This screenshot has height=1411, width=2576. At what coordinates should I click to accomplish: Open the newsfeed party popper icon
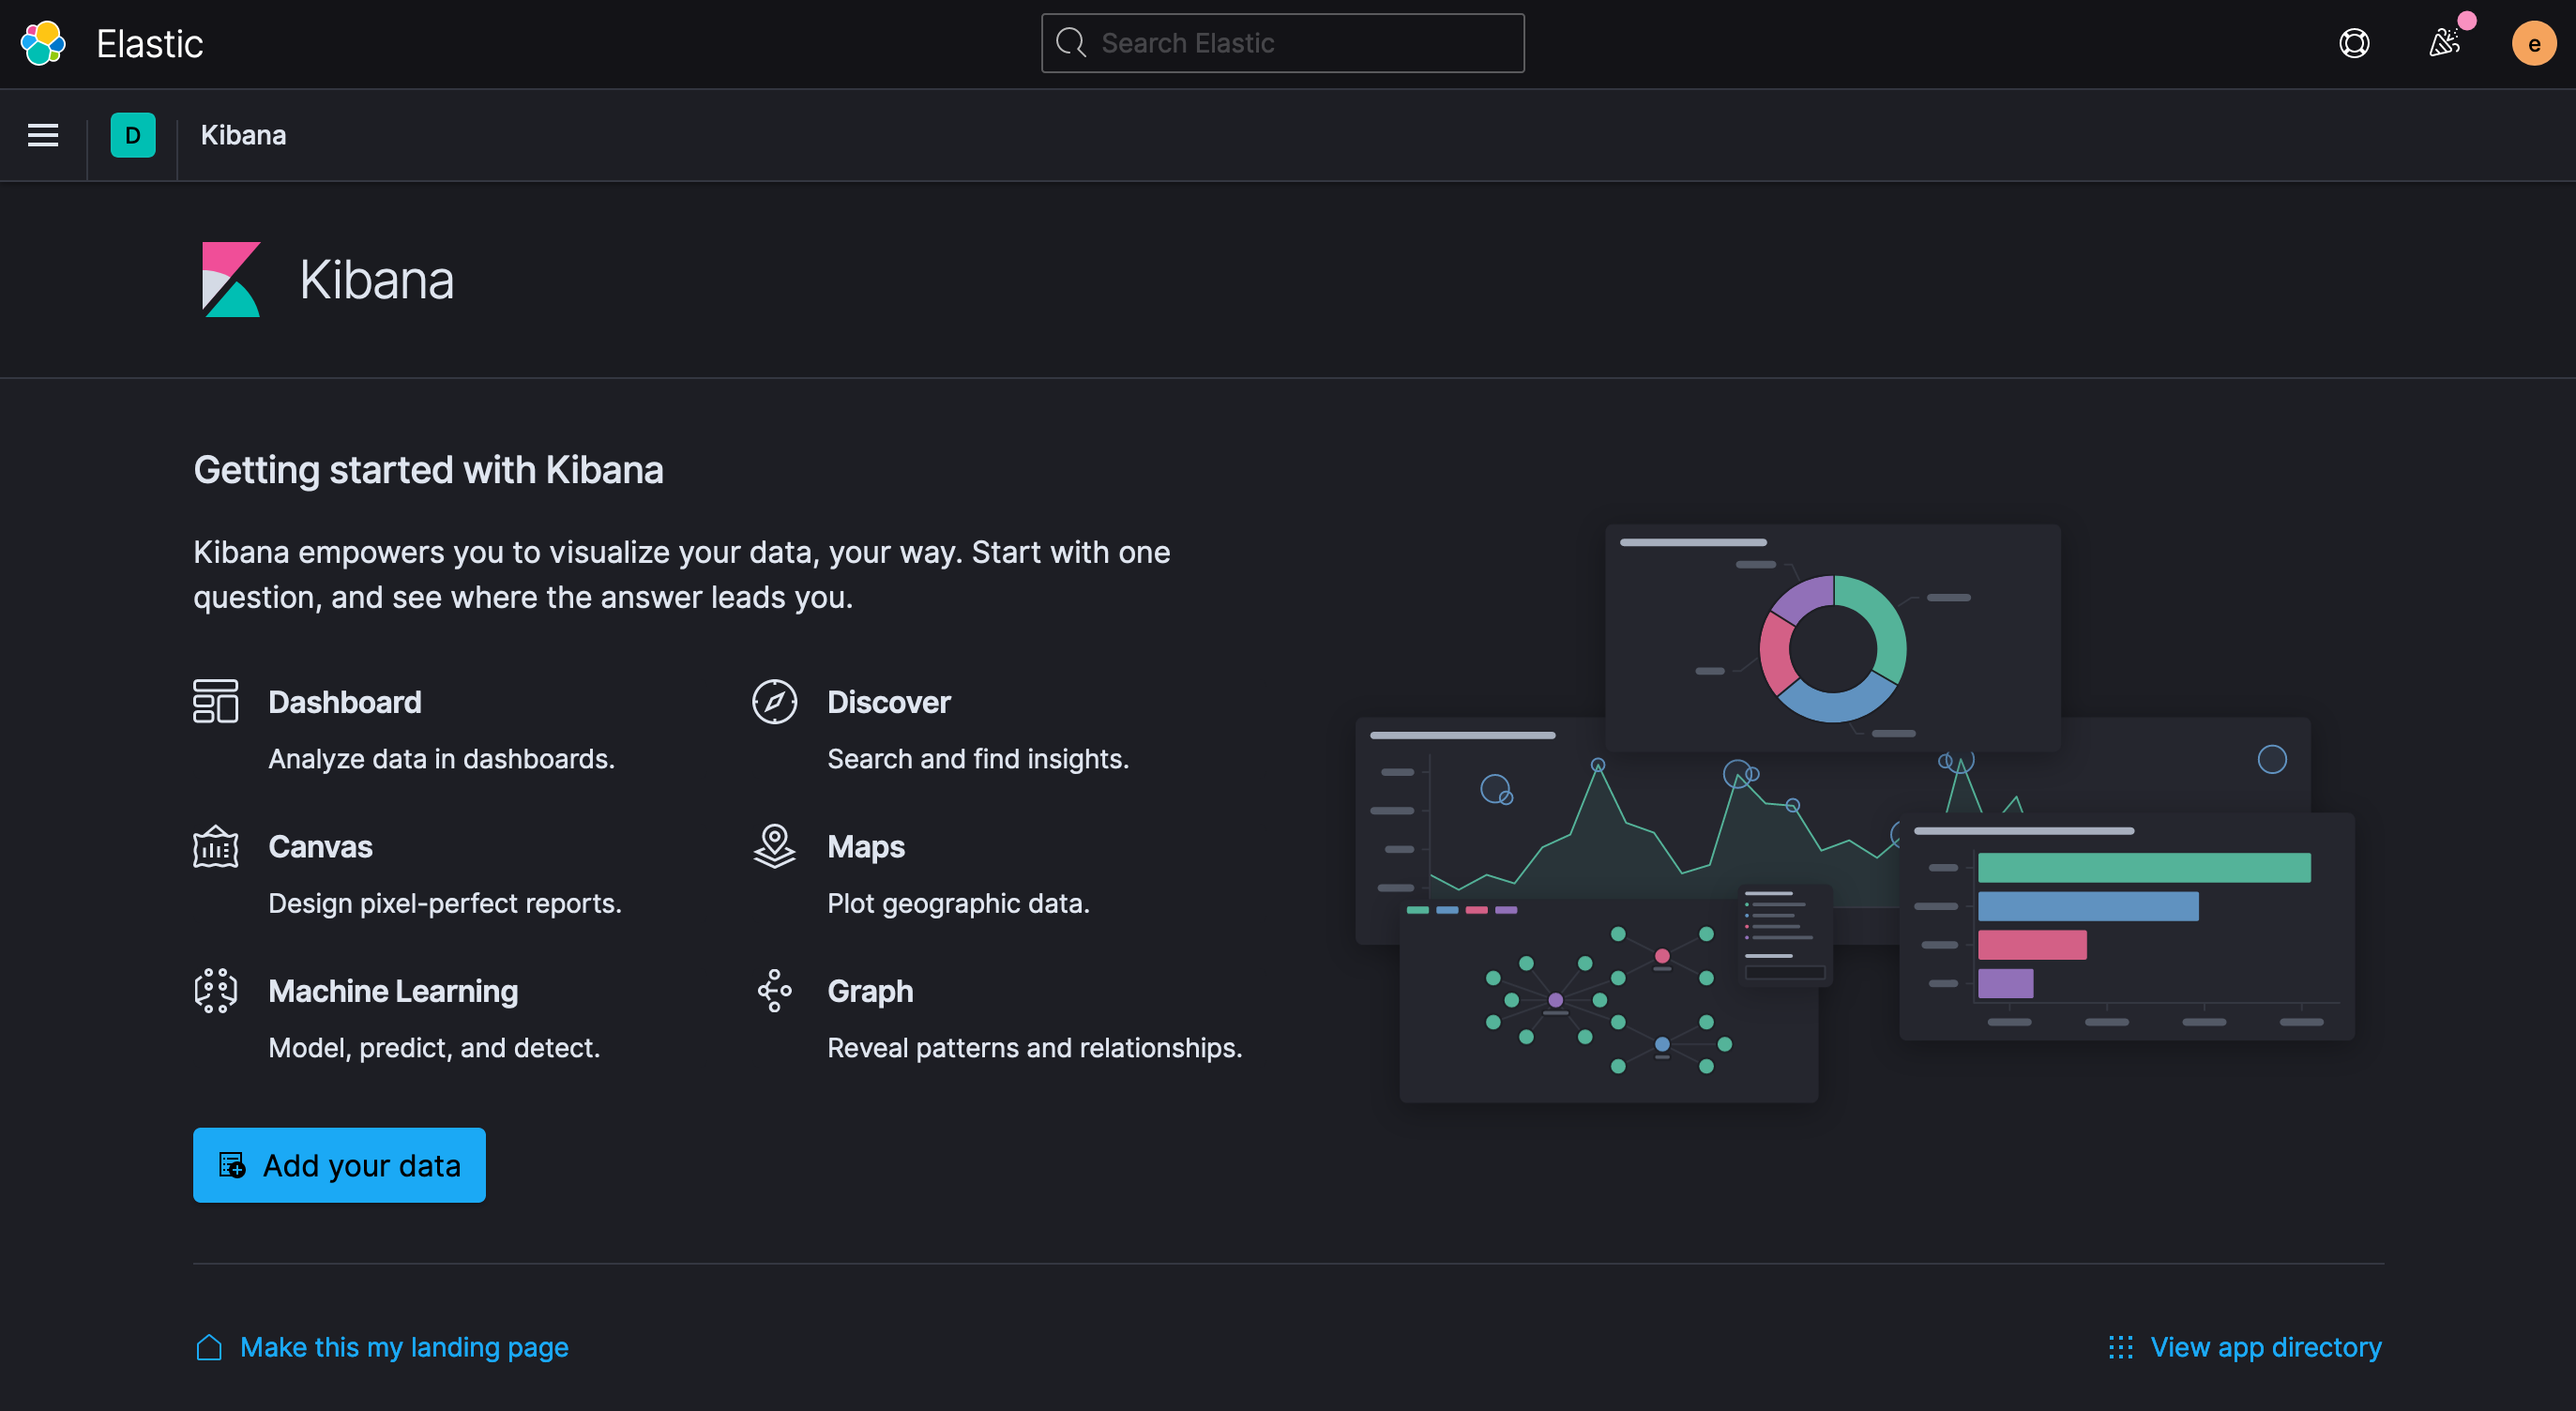point(2444,43)
